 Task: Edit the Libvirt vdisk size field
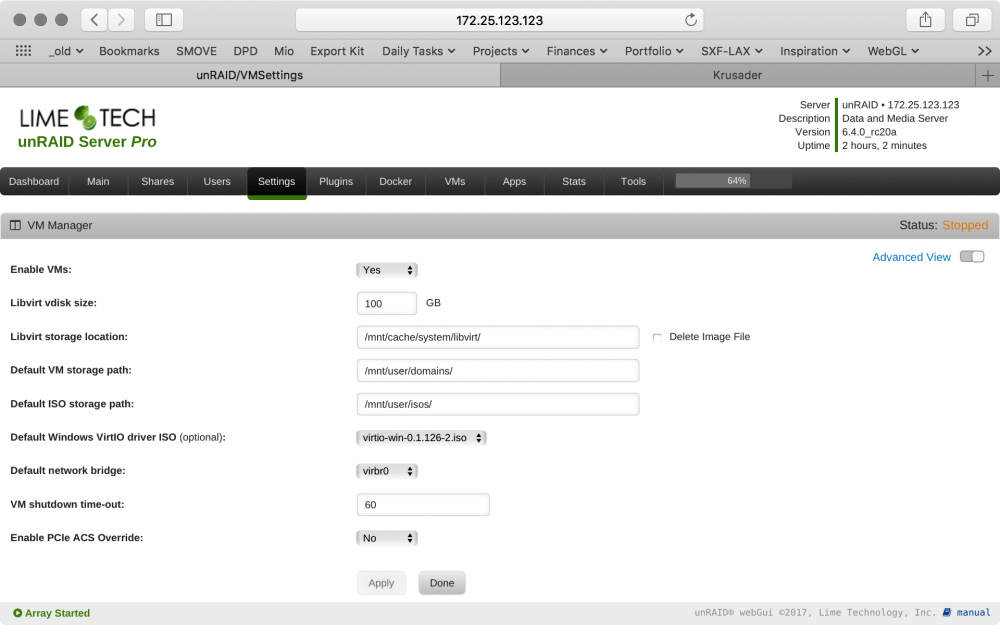click(x=386, y=304)
